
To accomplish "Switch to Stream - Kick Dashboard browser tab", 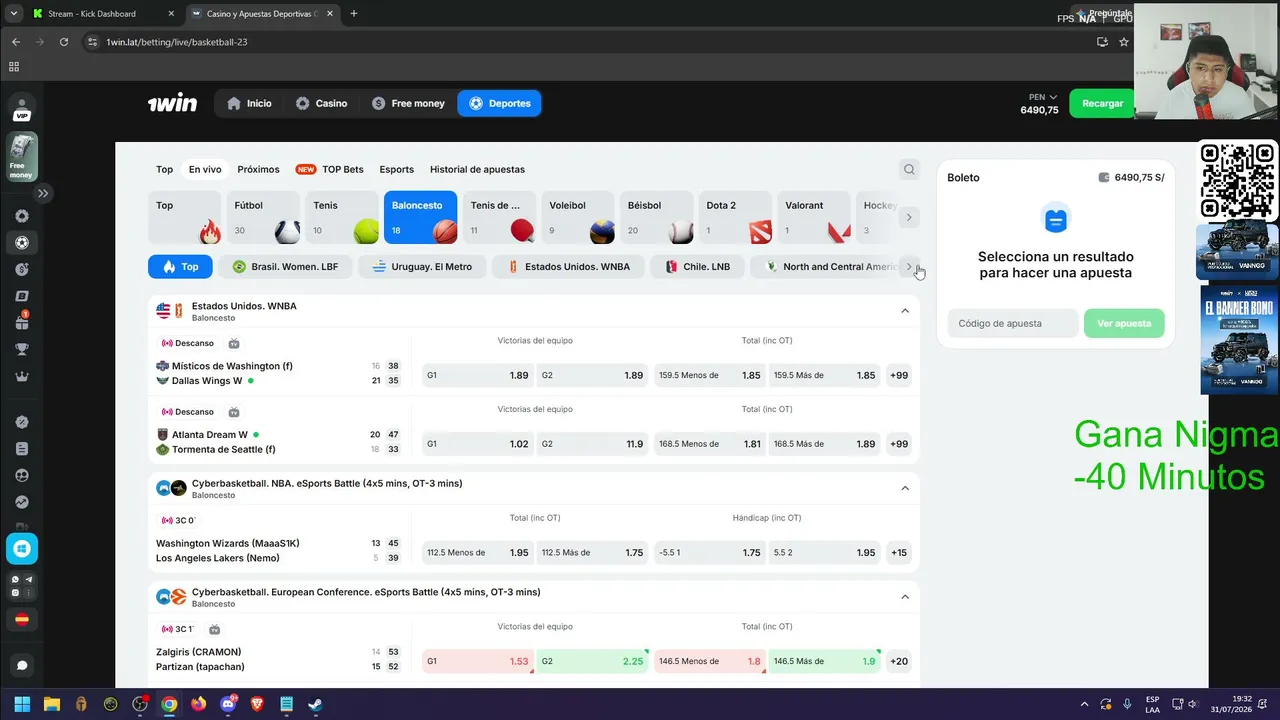I will (103, 14).
